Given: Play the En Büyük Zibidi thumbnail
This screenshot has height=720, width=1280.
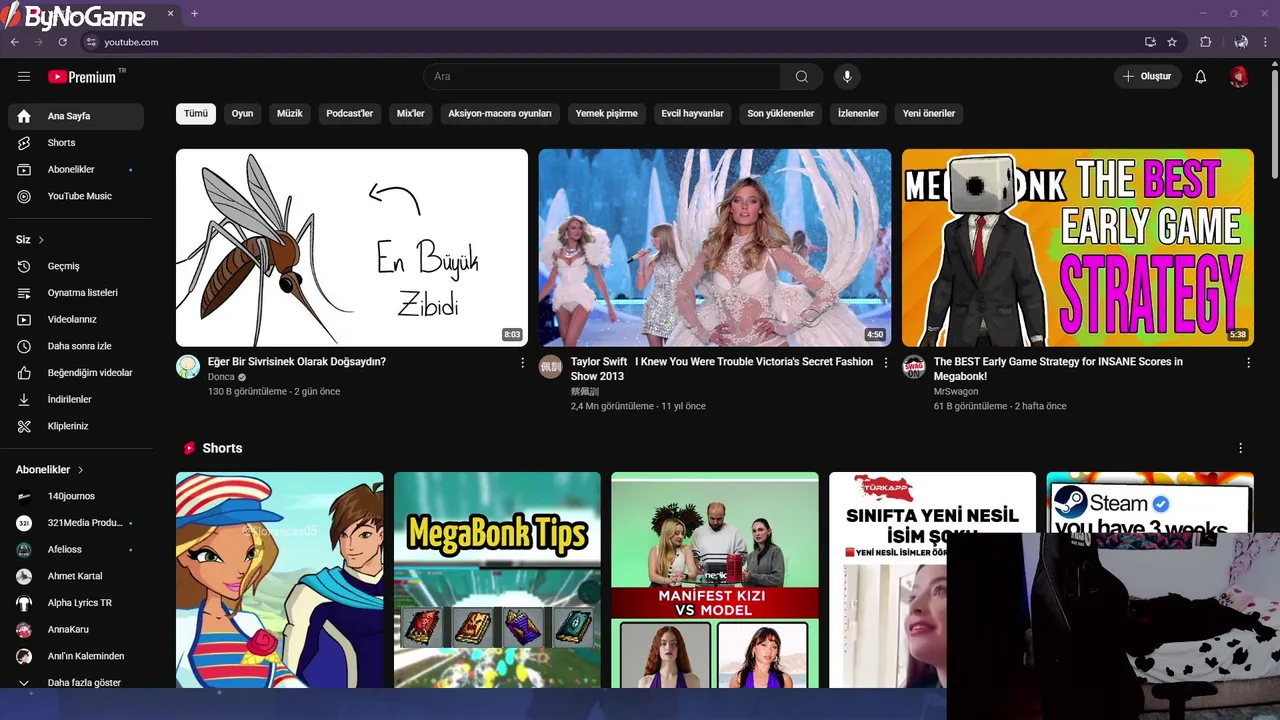Looking at the screenshot, I should pyautogui.click(x=352, y=248).
